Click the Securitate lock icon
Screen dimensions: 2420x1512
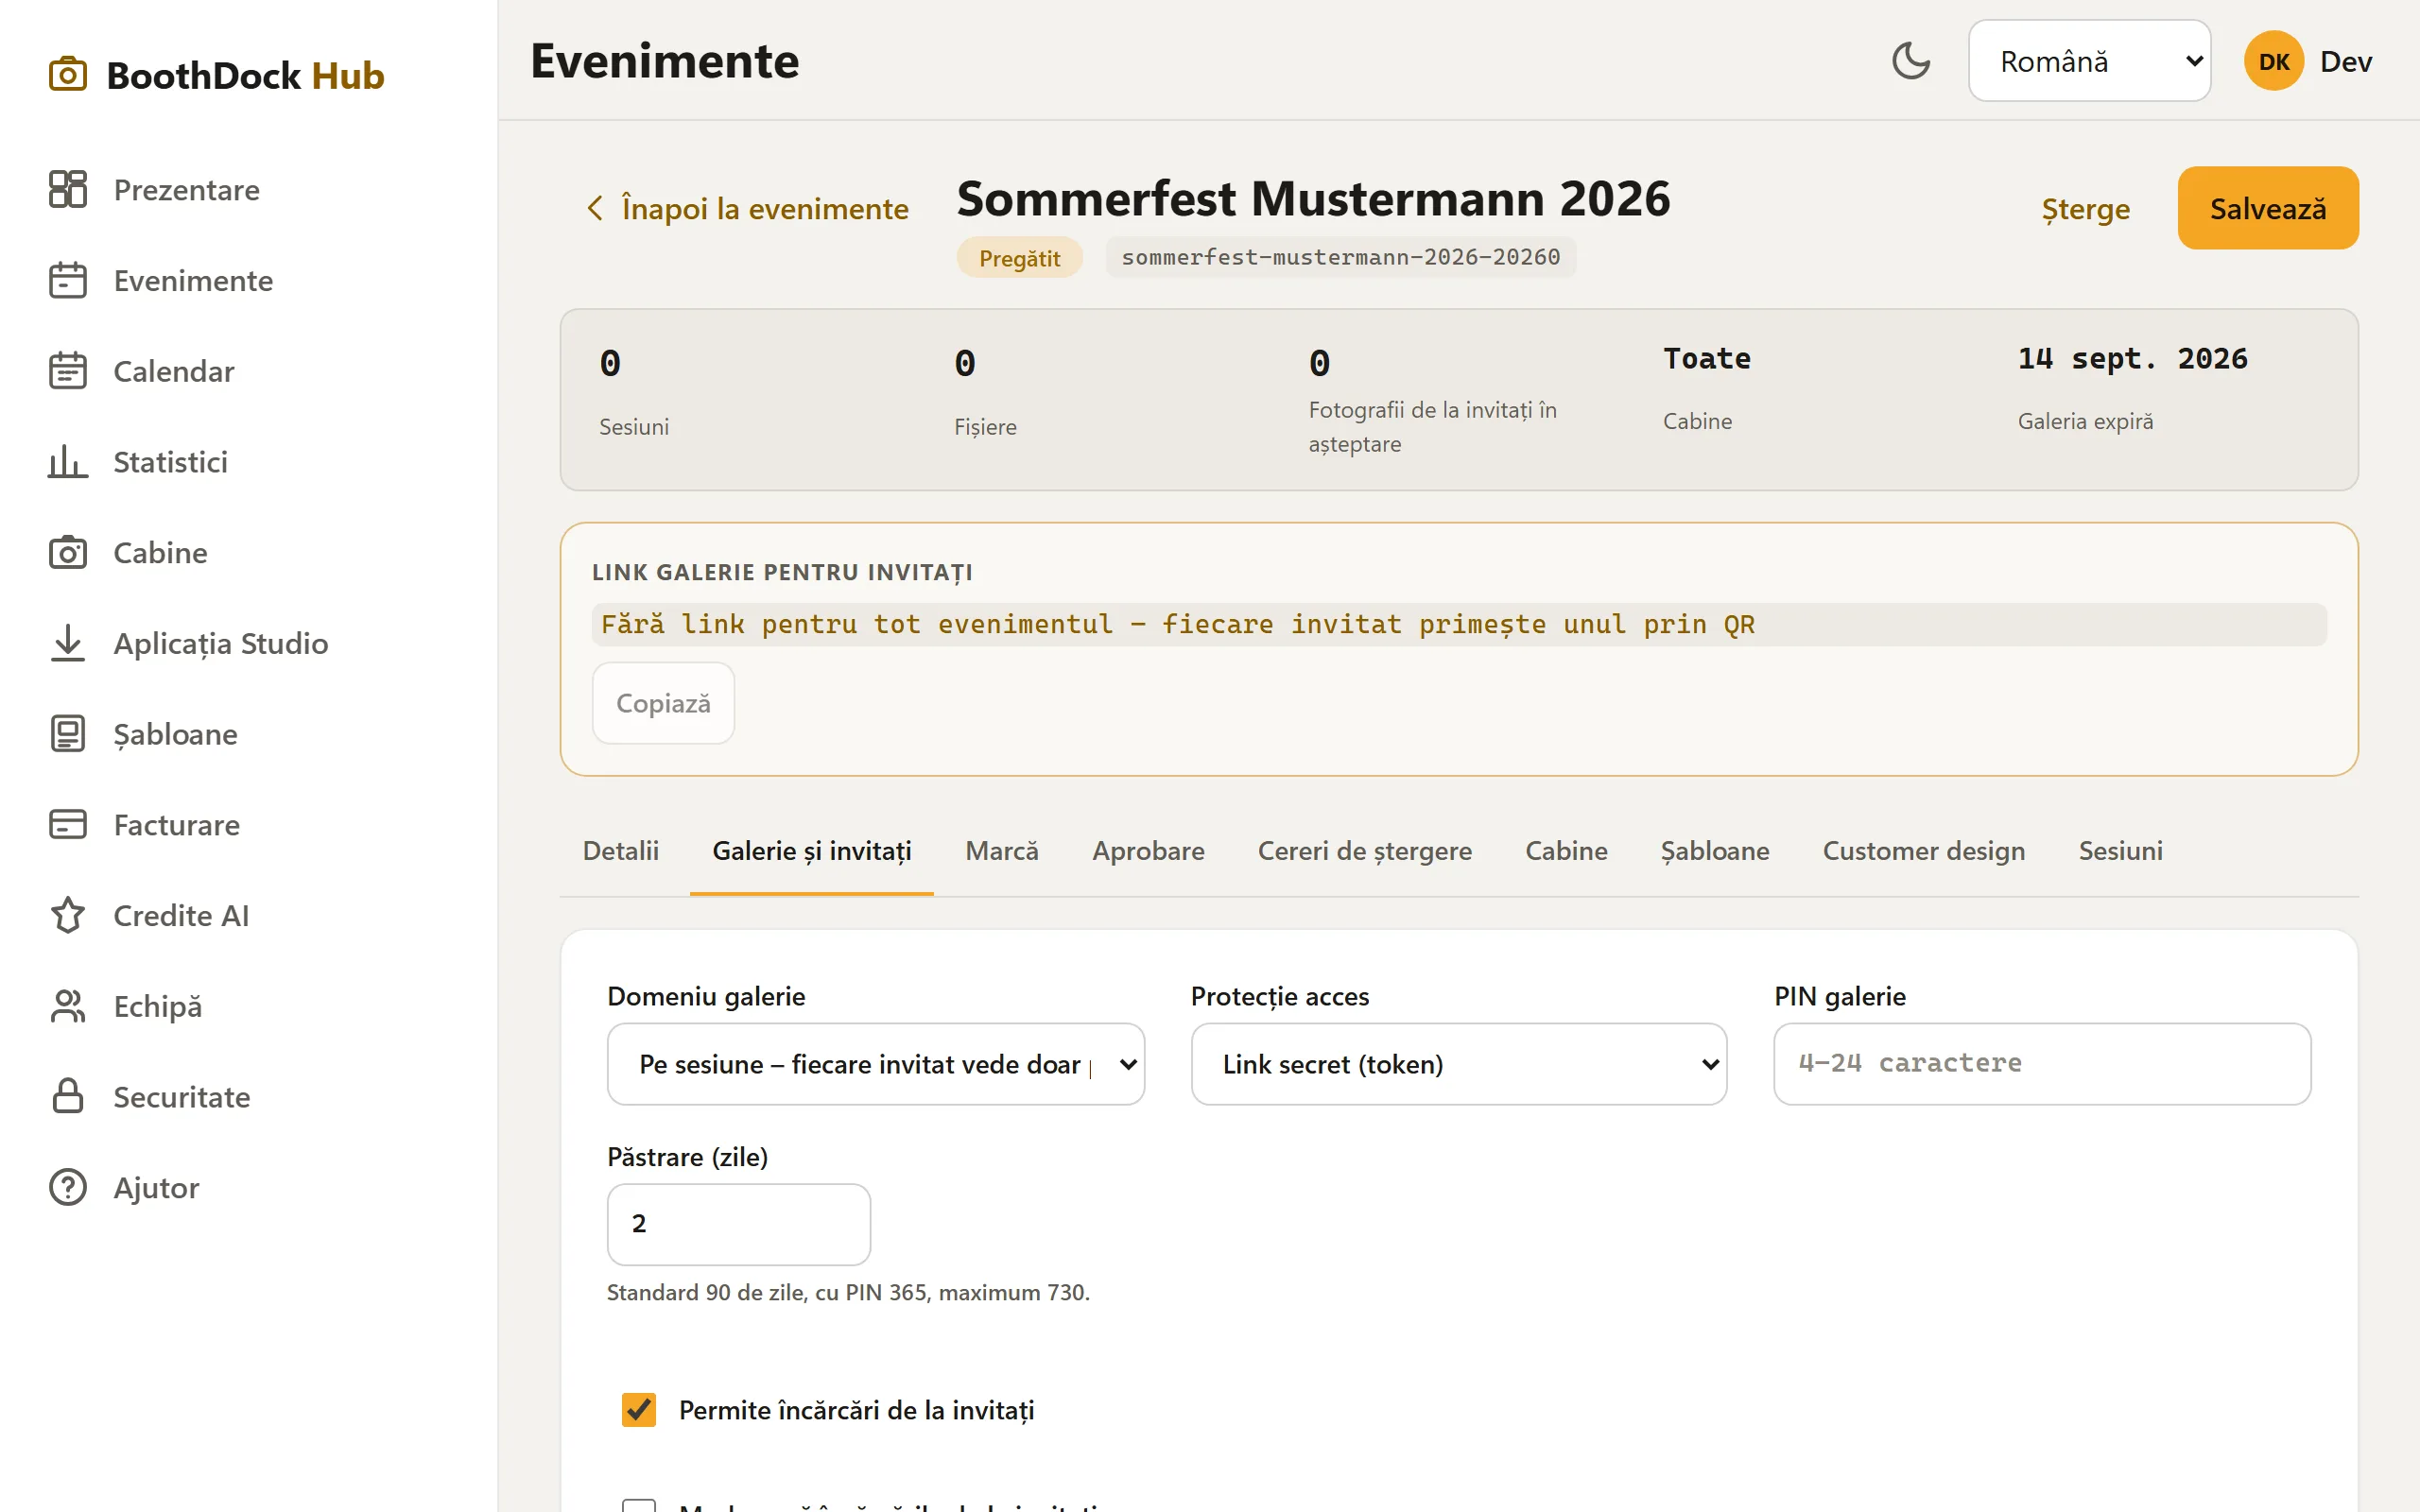[68, 1097]
